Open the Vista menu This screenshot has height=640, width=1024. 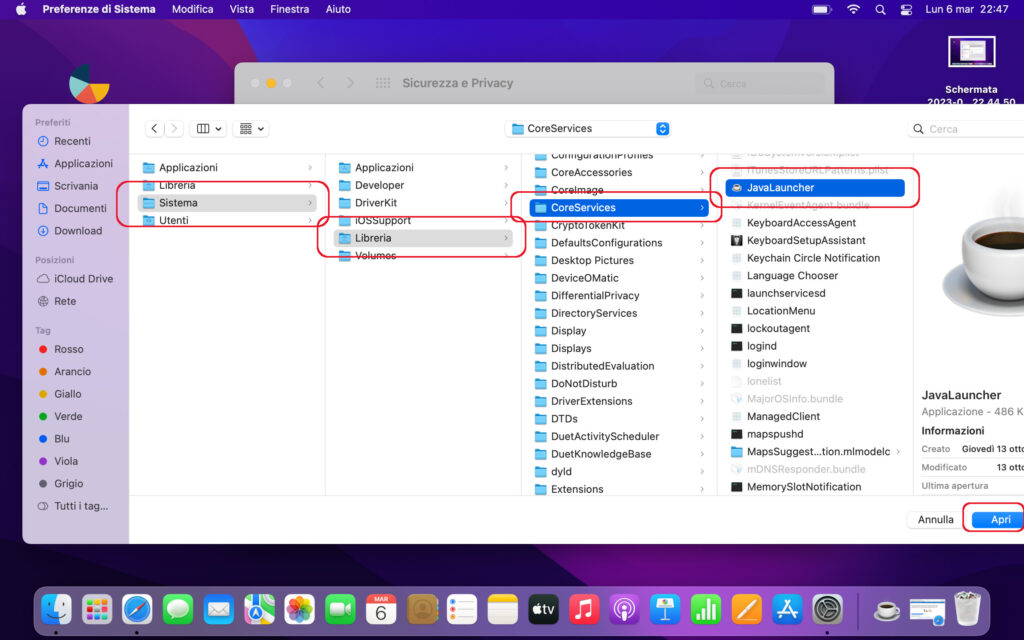242,9
